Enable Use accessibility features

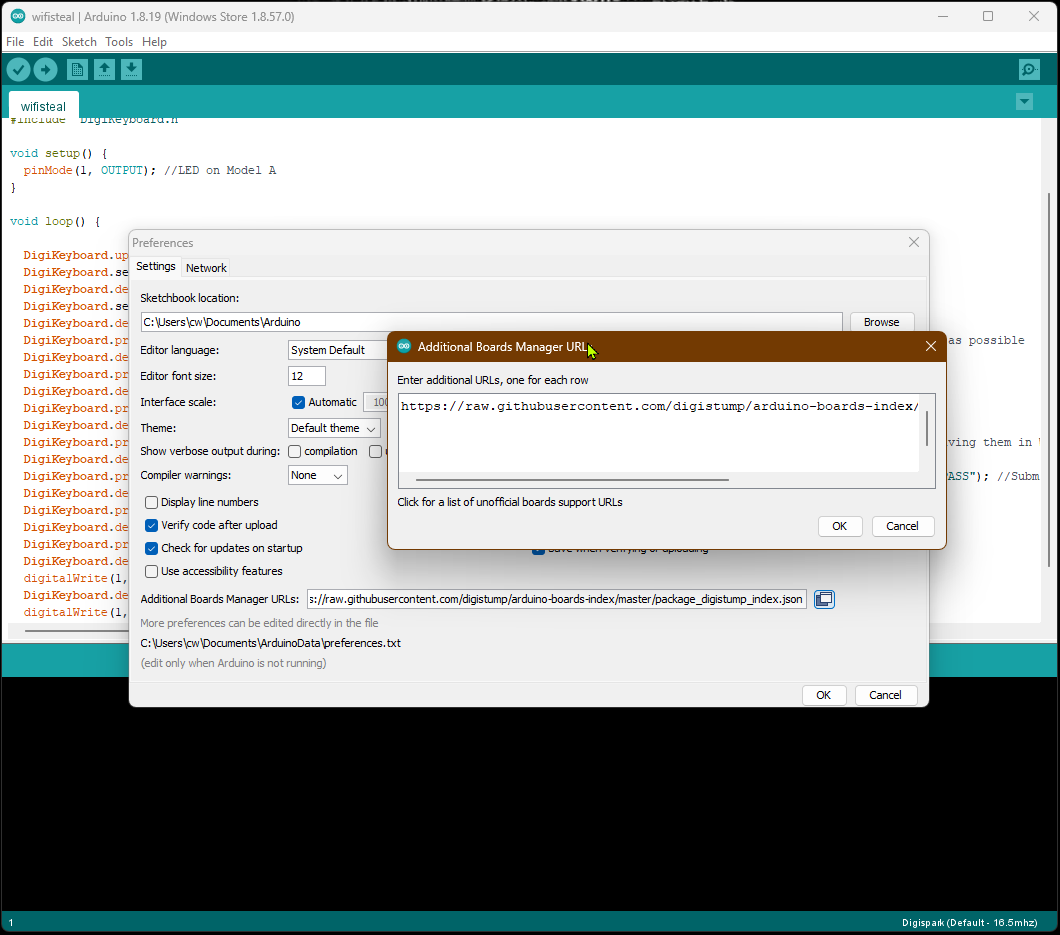tap(151, 571)
